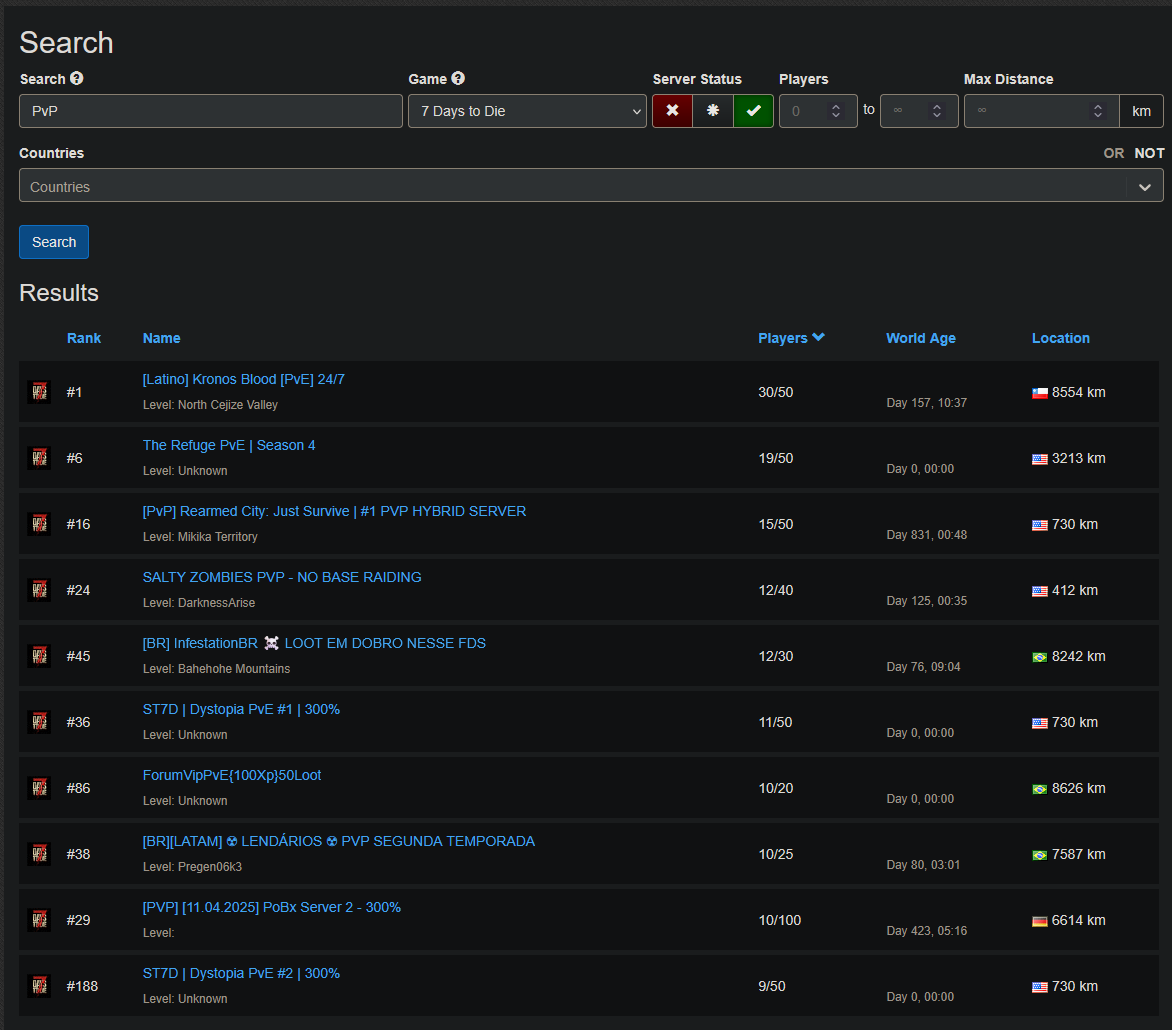Click the Players sort descending chevron
Image resolution: width=1172 pixels, height=1030 pixels.
(818, 337)
